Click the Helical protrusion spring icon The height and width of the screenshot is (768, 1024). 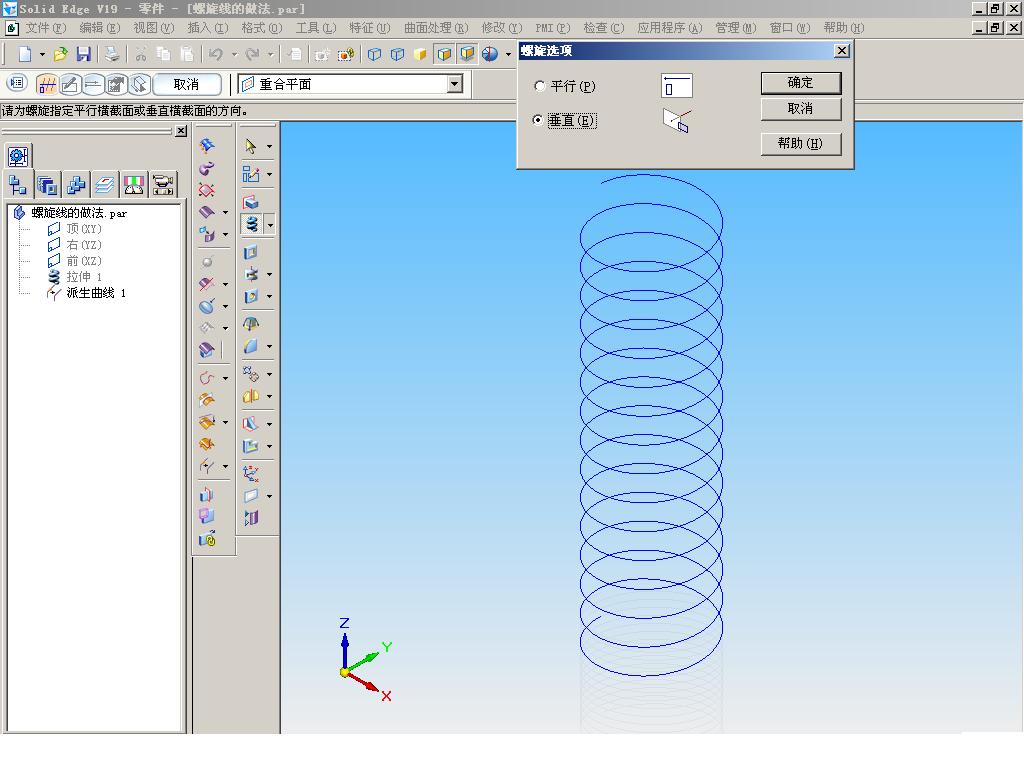(251, 224)
